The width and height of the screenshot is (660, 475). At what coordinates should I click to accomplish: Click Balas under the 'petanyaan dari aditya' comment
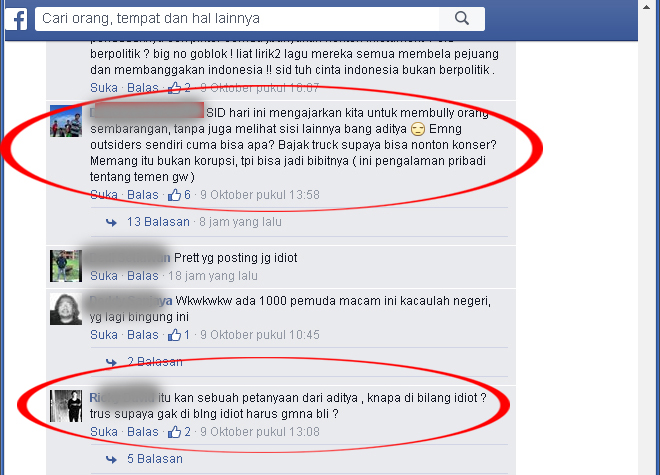tap(143, 432)
